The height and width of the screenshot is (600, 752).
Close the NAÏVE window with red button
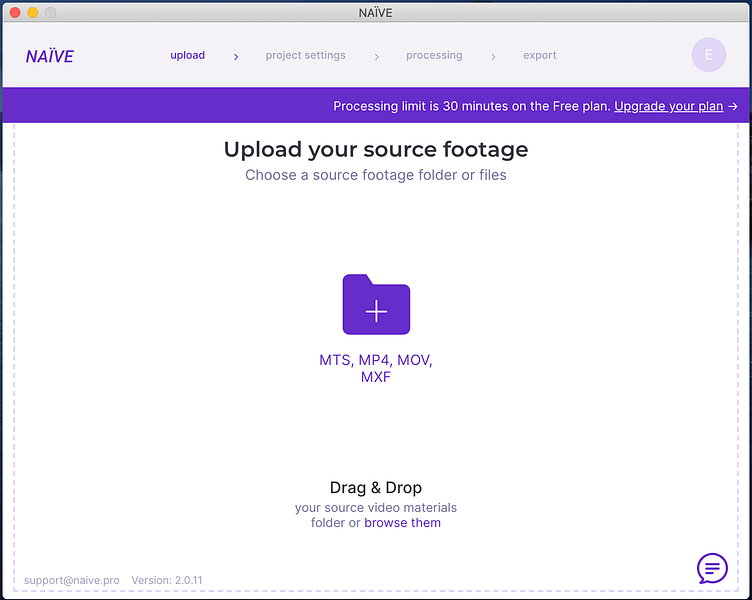[15, 12]
